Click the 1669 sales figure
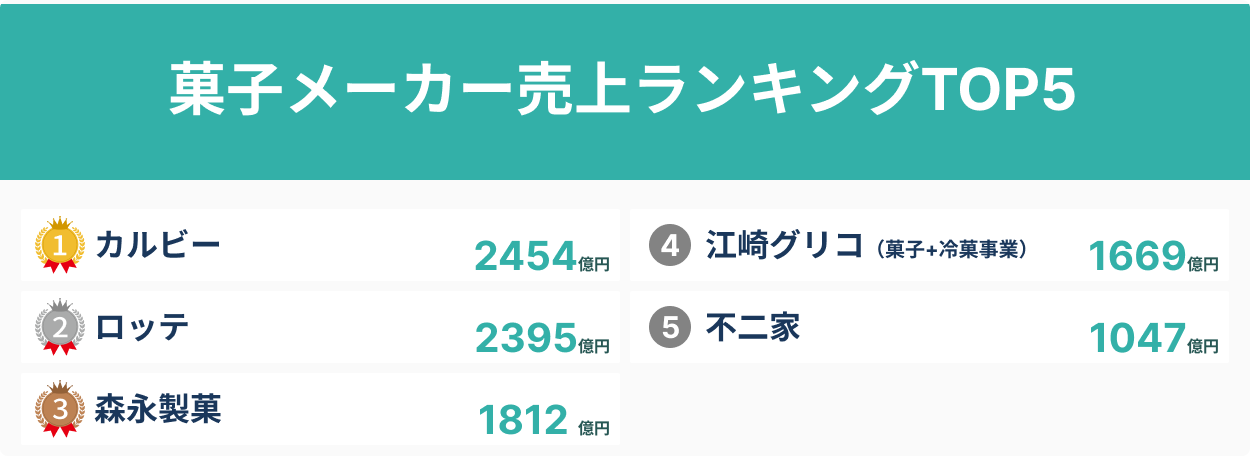Viewport: 1250px width, 456px height. coord(1136,257)
